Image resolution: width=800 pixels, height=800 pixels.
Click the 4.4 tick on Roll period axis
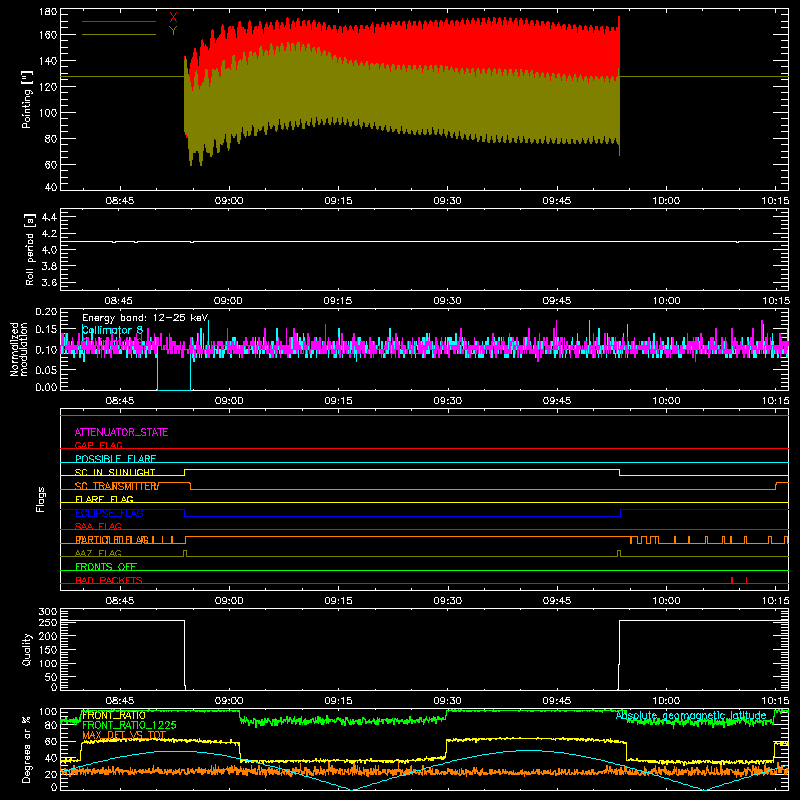(49, 217)
